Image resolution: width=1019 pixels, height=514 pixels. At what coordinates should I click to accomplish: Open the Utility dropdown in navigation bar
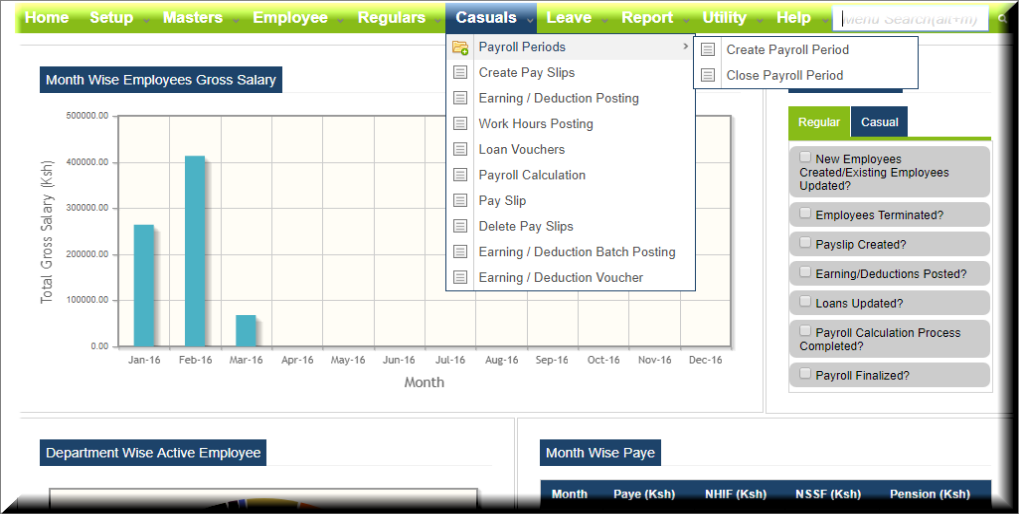[724, 18]
